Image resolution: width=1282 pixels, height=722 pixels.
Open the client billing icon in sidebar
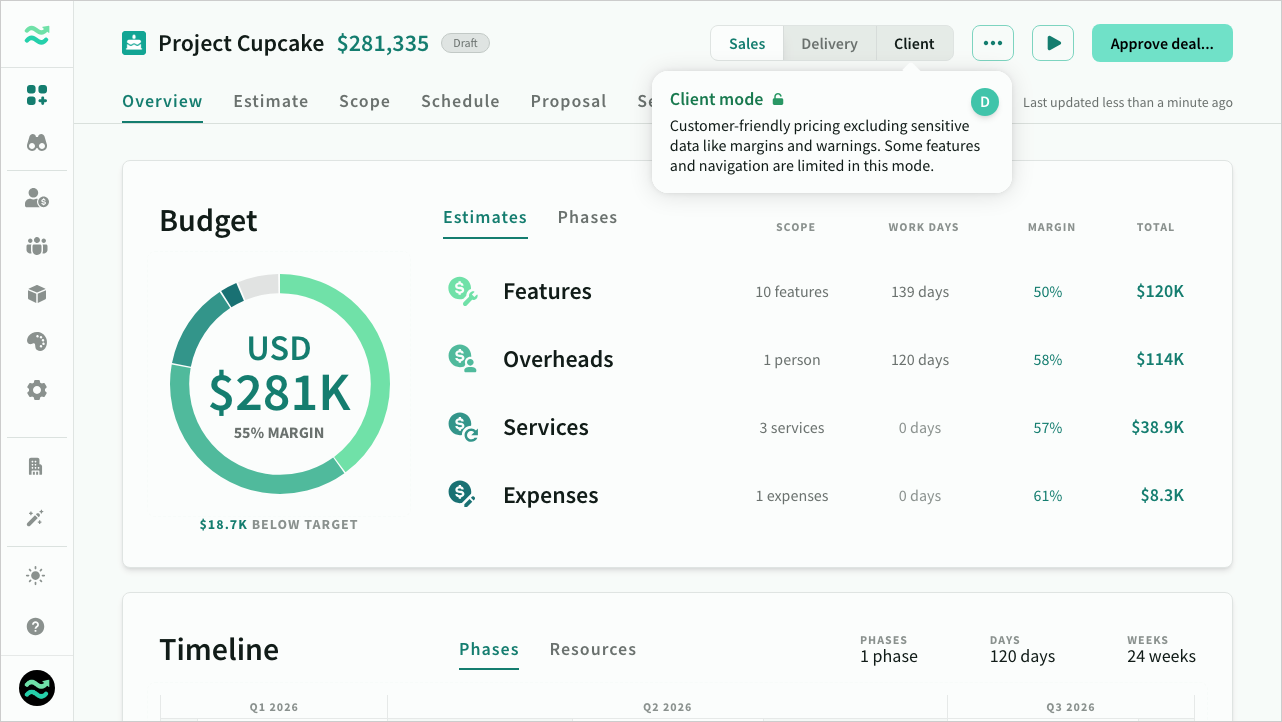point(36,198)
